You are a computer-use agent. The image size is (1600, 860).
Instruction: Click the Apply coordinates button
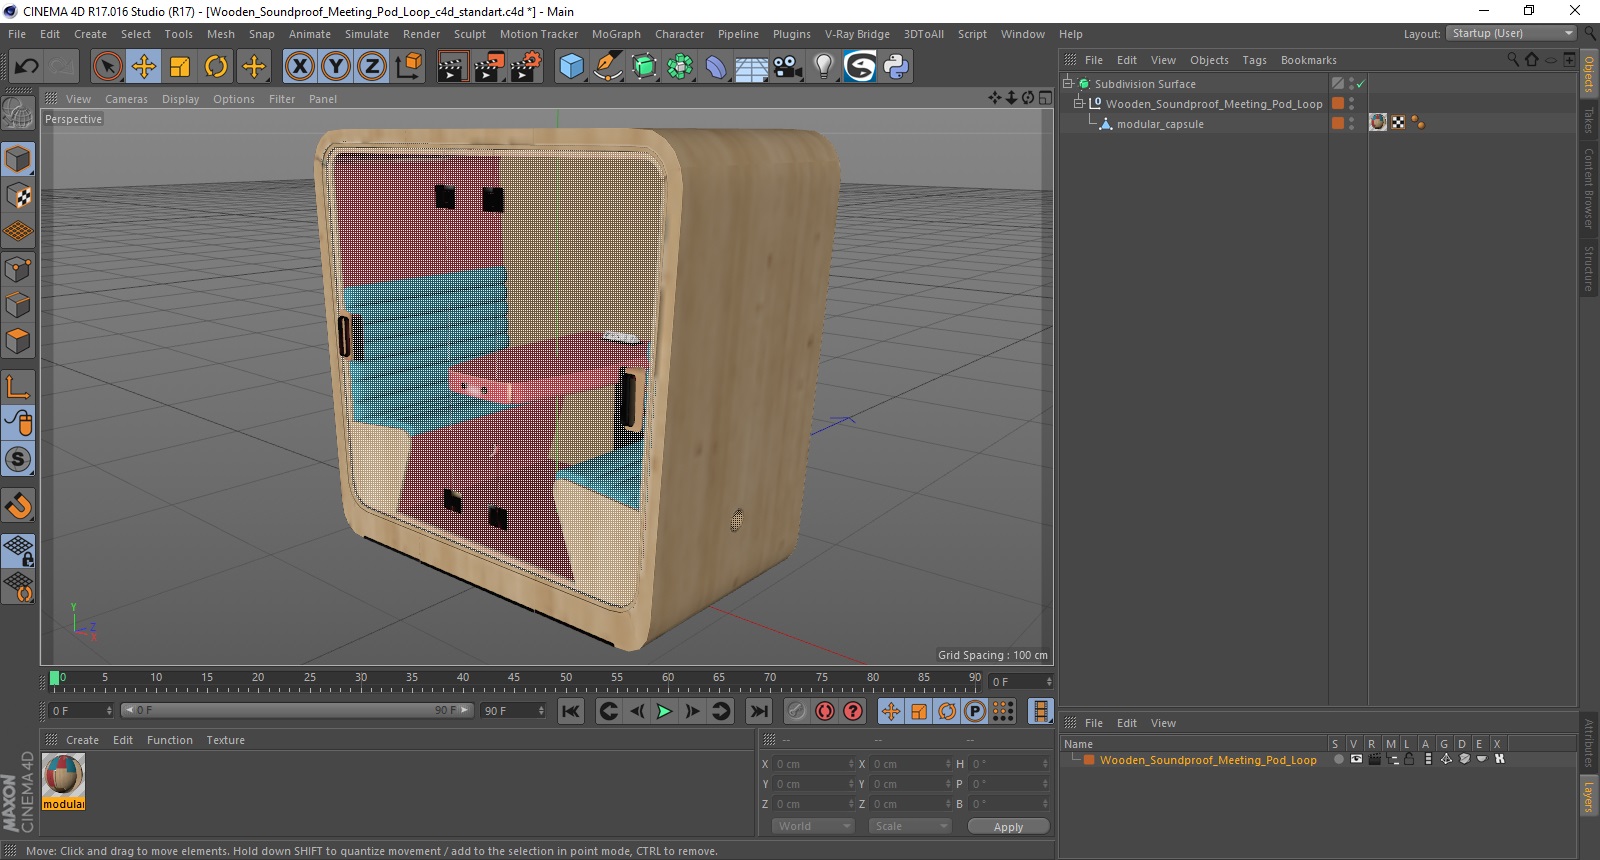(x=1008, y=827)
